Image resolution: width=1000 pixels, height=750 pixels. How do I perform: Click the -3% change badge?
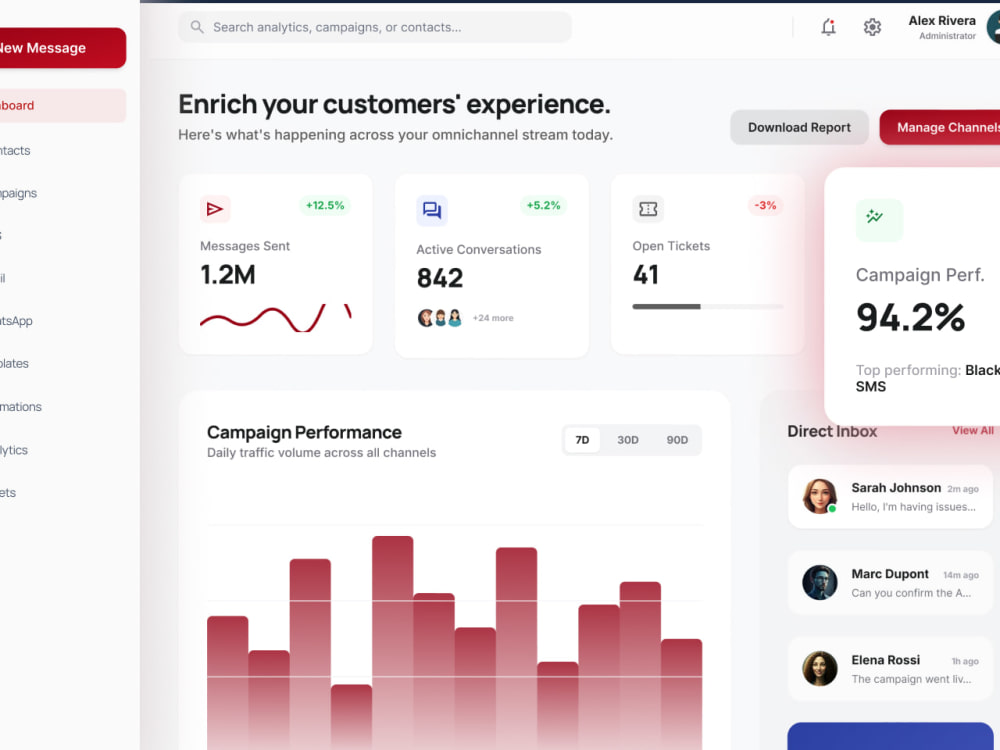(x=765, y=205)
